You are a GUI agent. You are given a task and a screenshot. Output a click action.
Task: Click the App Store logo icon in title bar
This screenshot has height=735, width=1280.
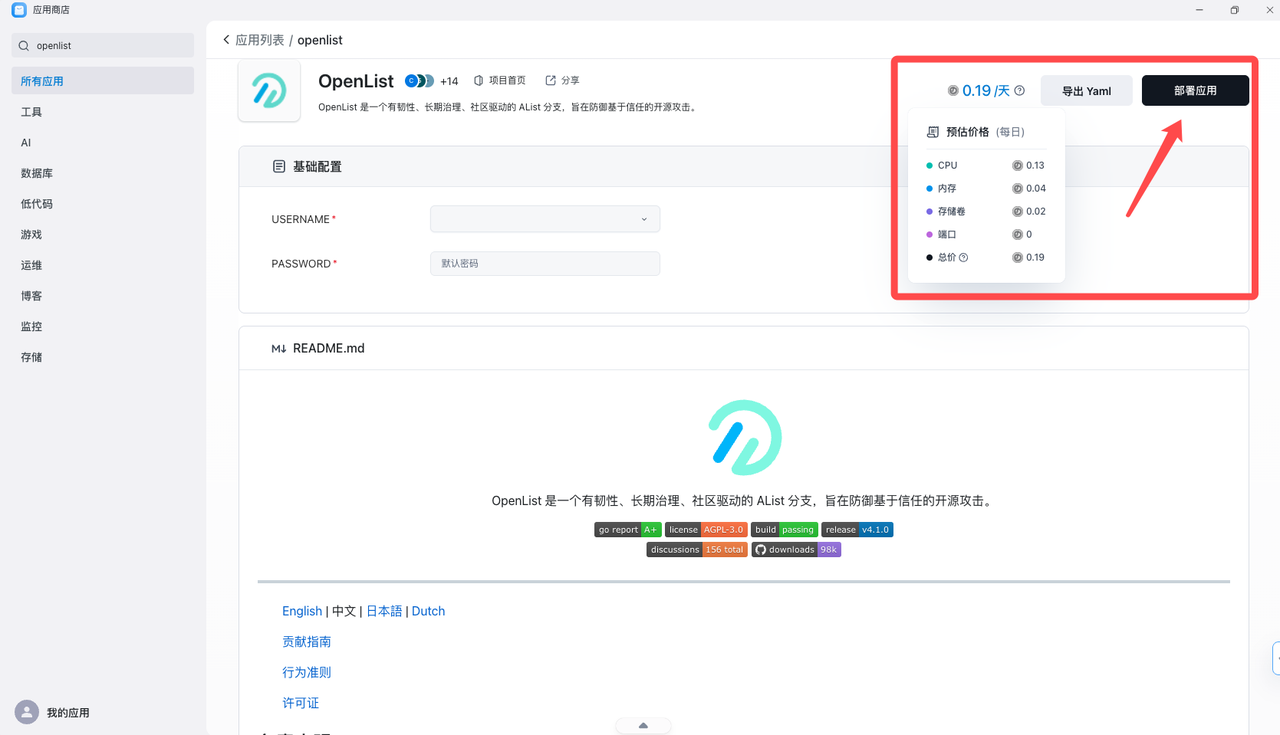[19, 10]
